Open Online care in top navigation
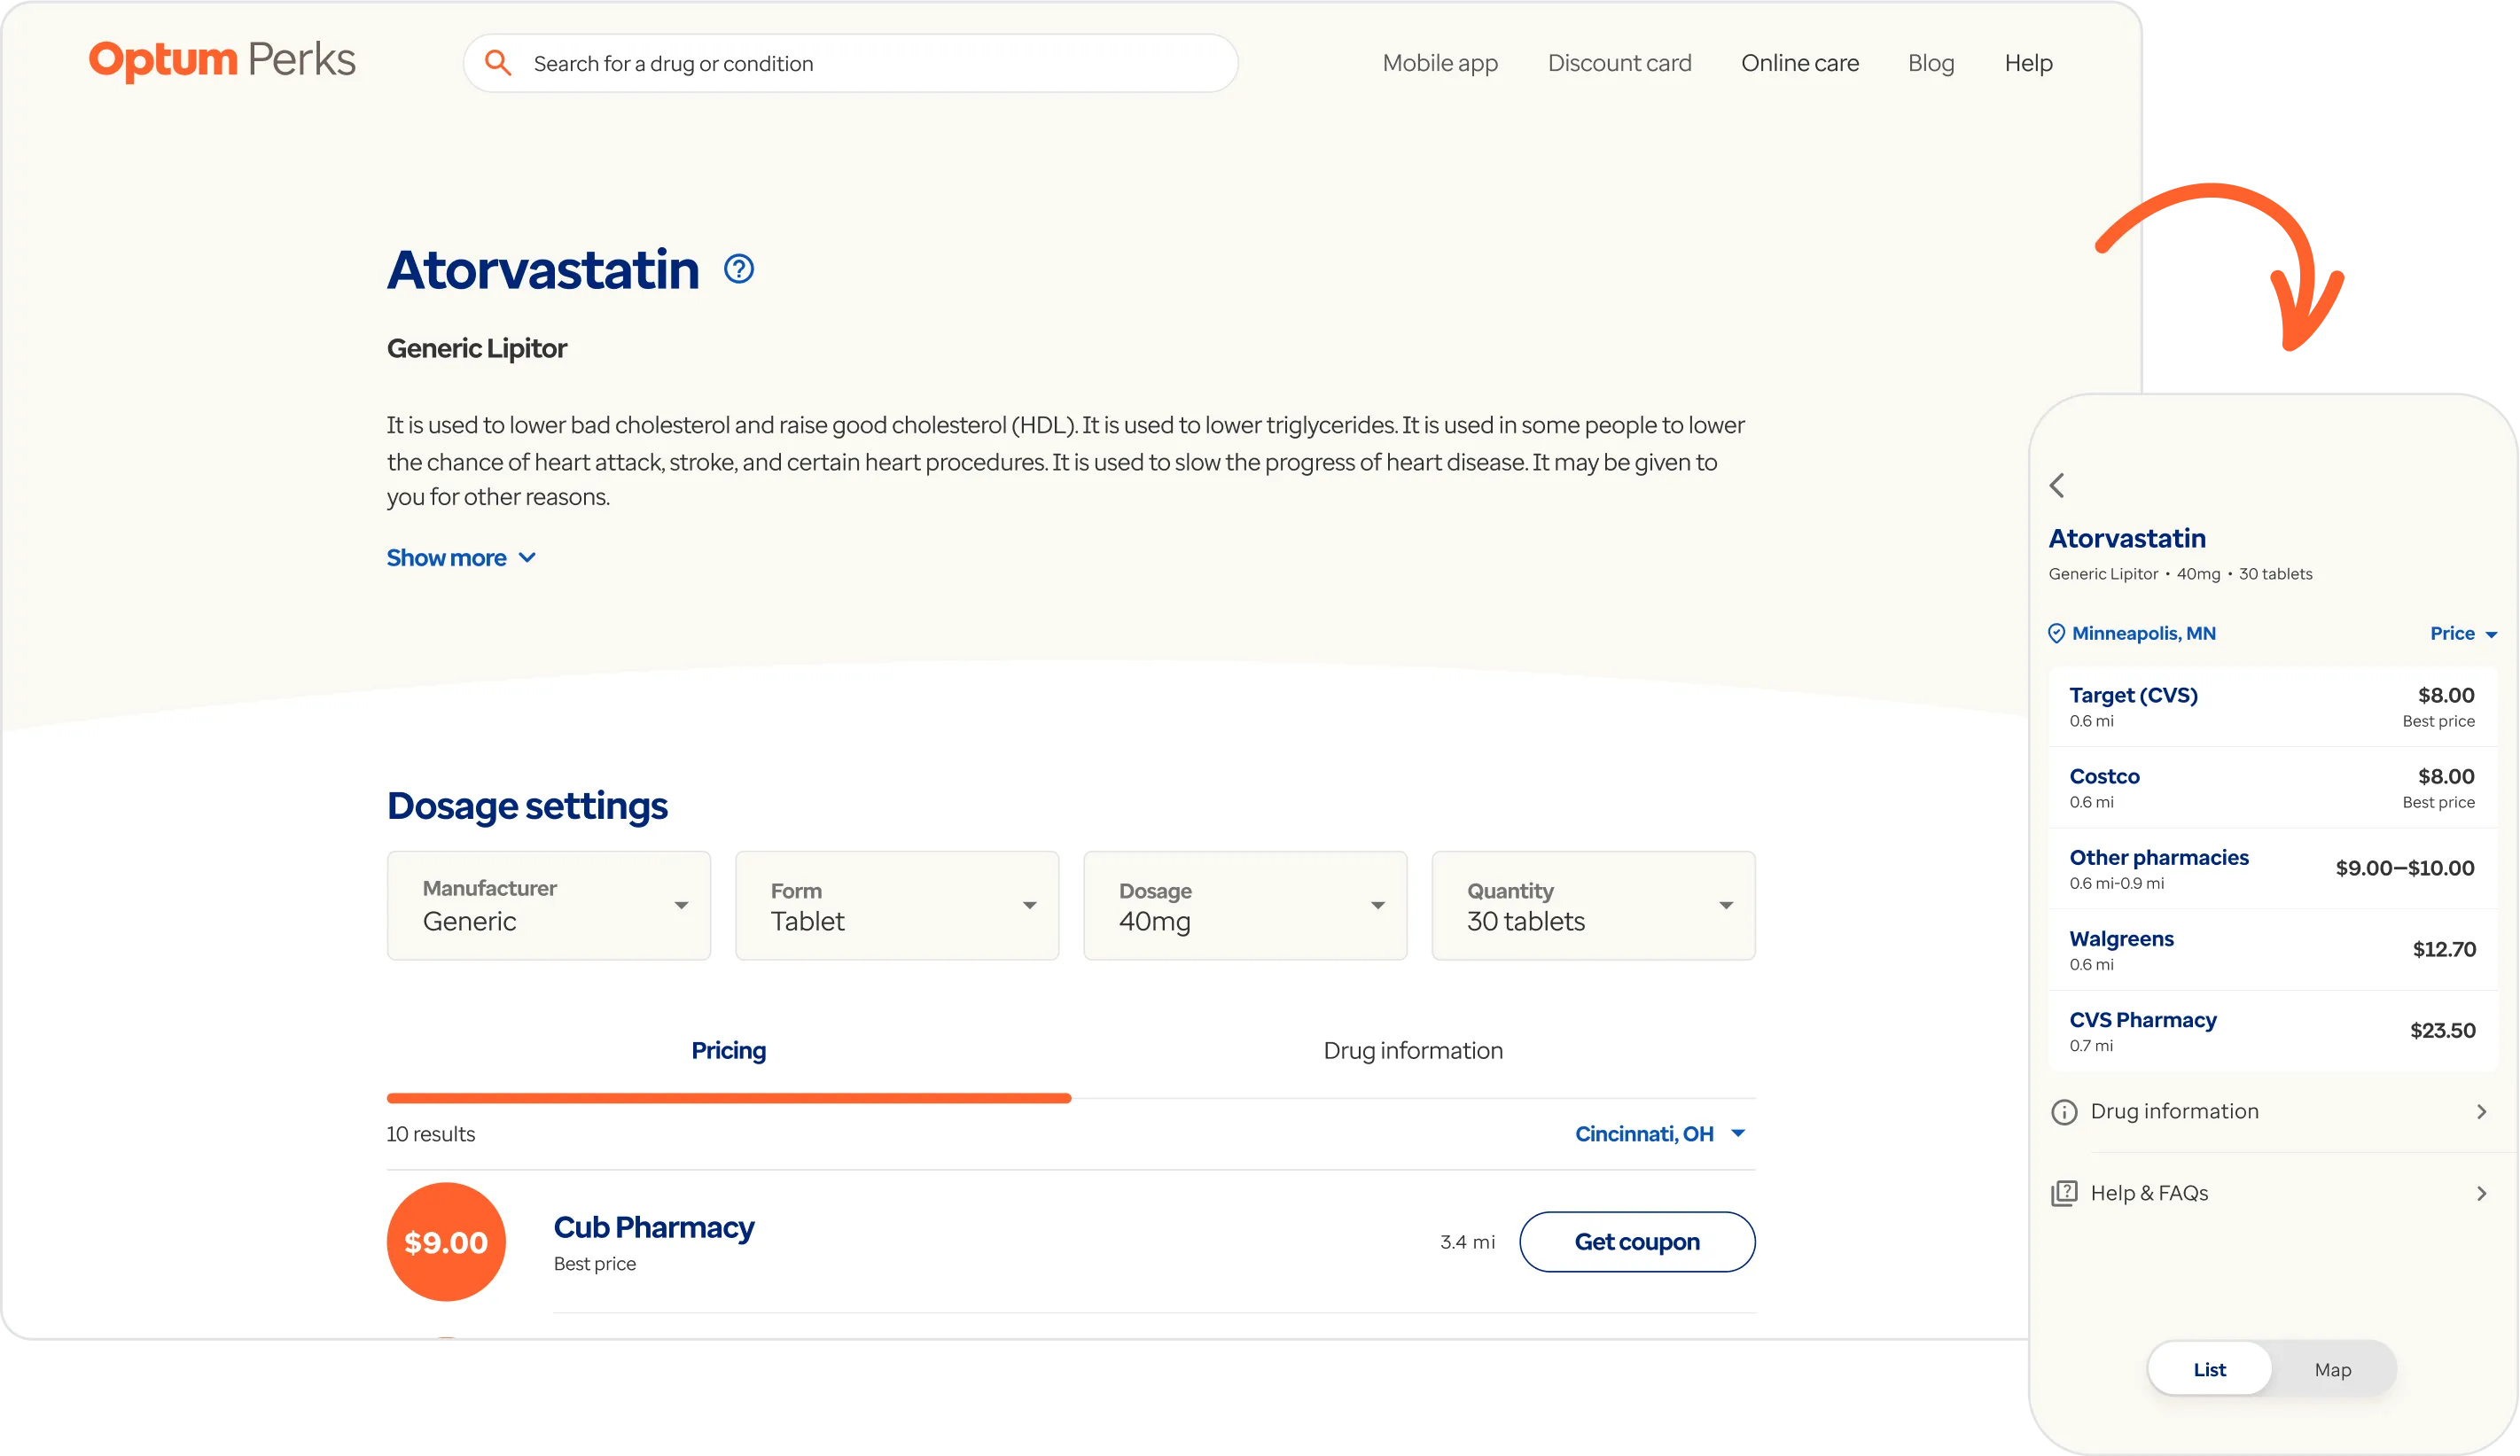 (x=1800, y=63)
